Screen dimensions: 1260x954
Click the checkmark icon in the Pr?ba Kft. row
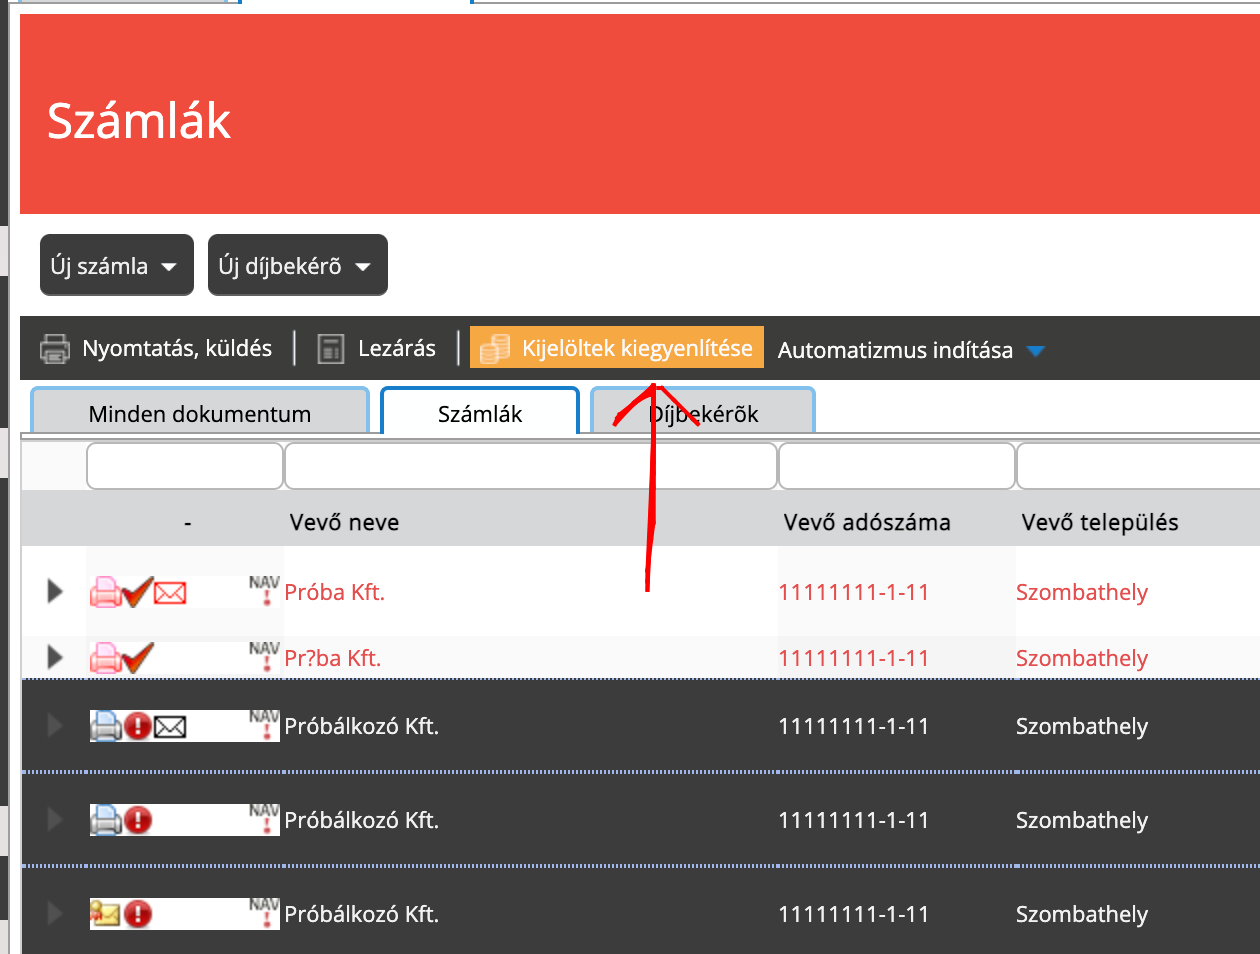(x=137, y=658)
